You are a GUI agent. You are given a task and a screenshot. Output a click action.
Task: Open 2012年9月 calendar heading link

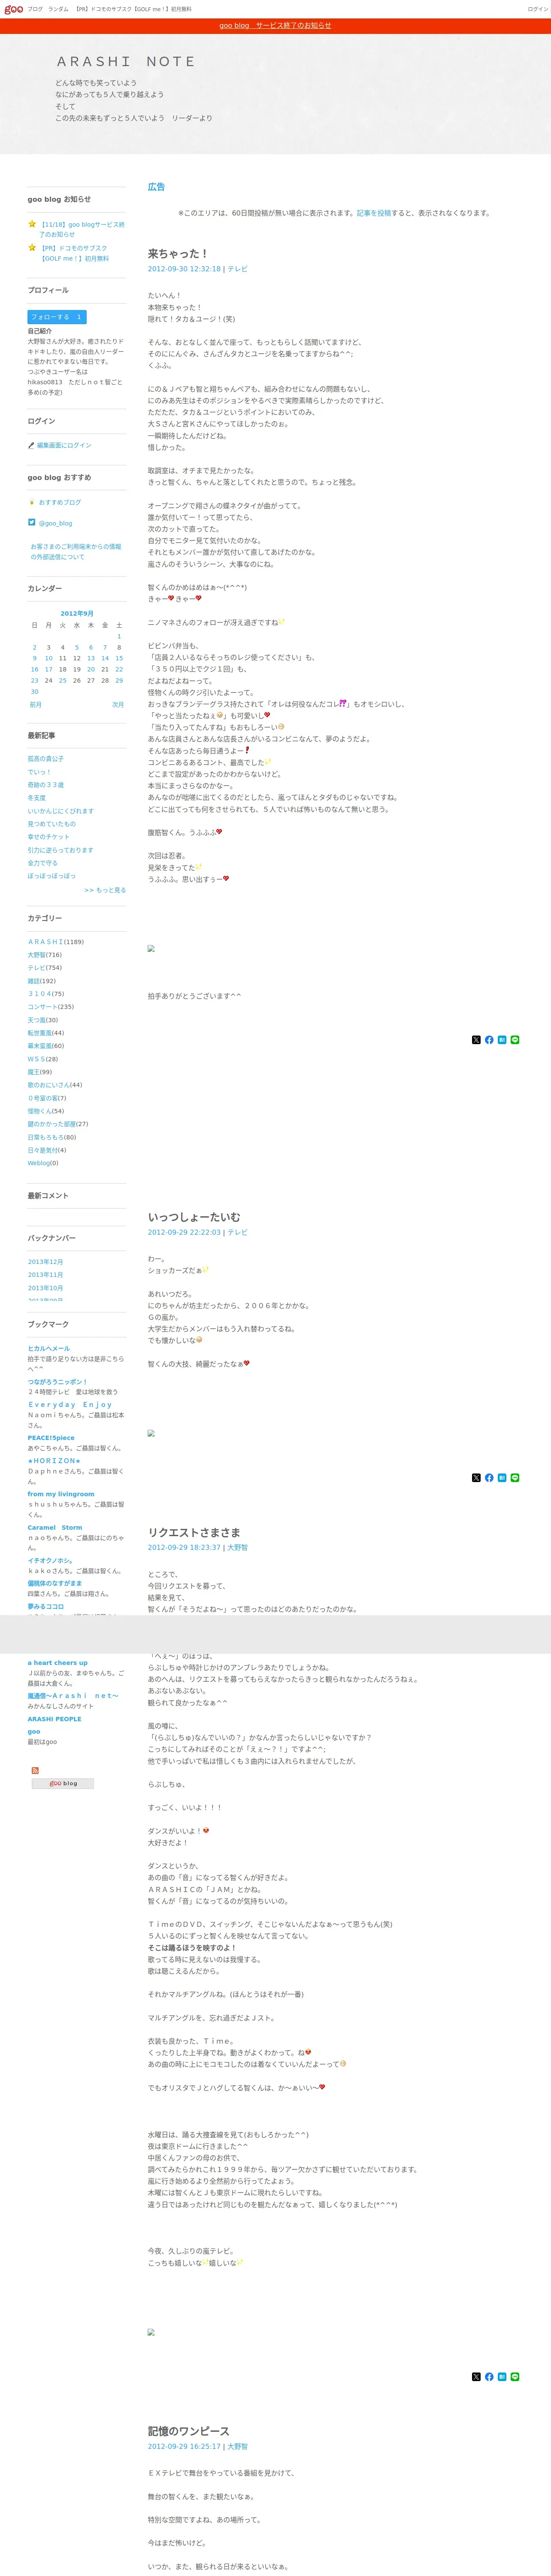pos(77,614)
